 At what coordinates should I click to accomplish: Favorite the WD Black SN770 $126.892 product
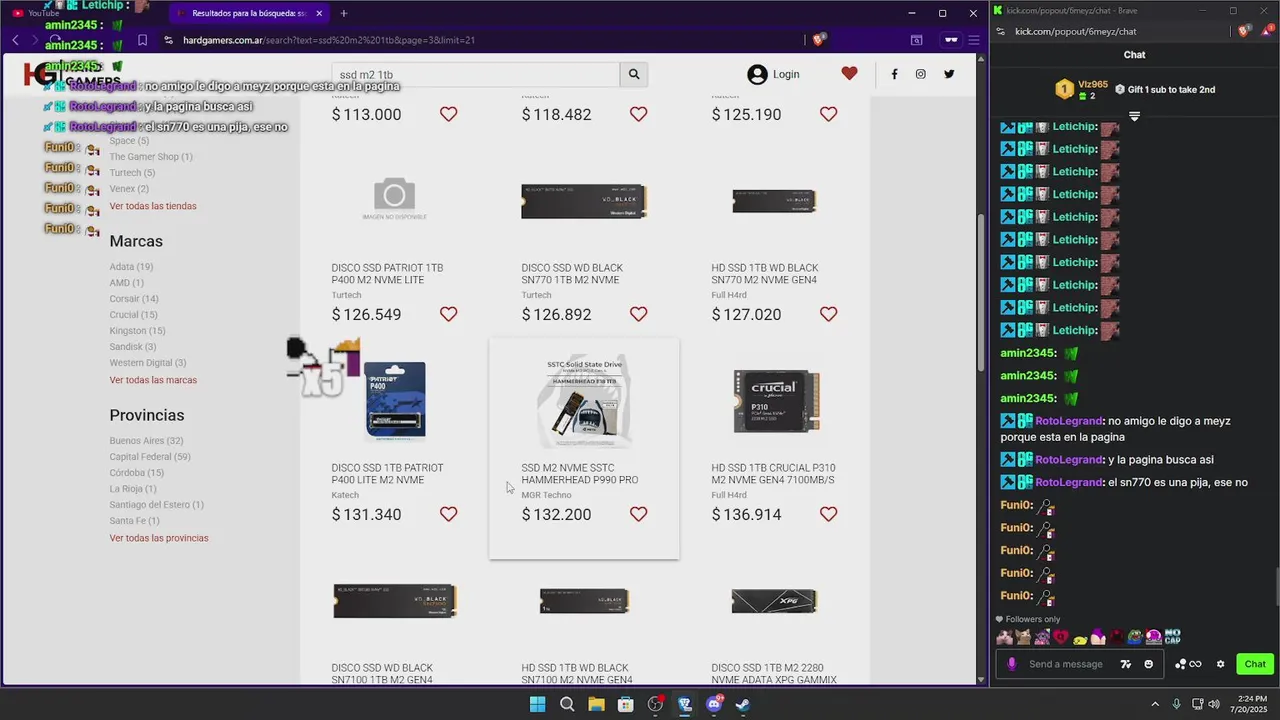[x=639, y=314]
